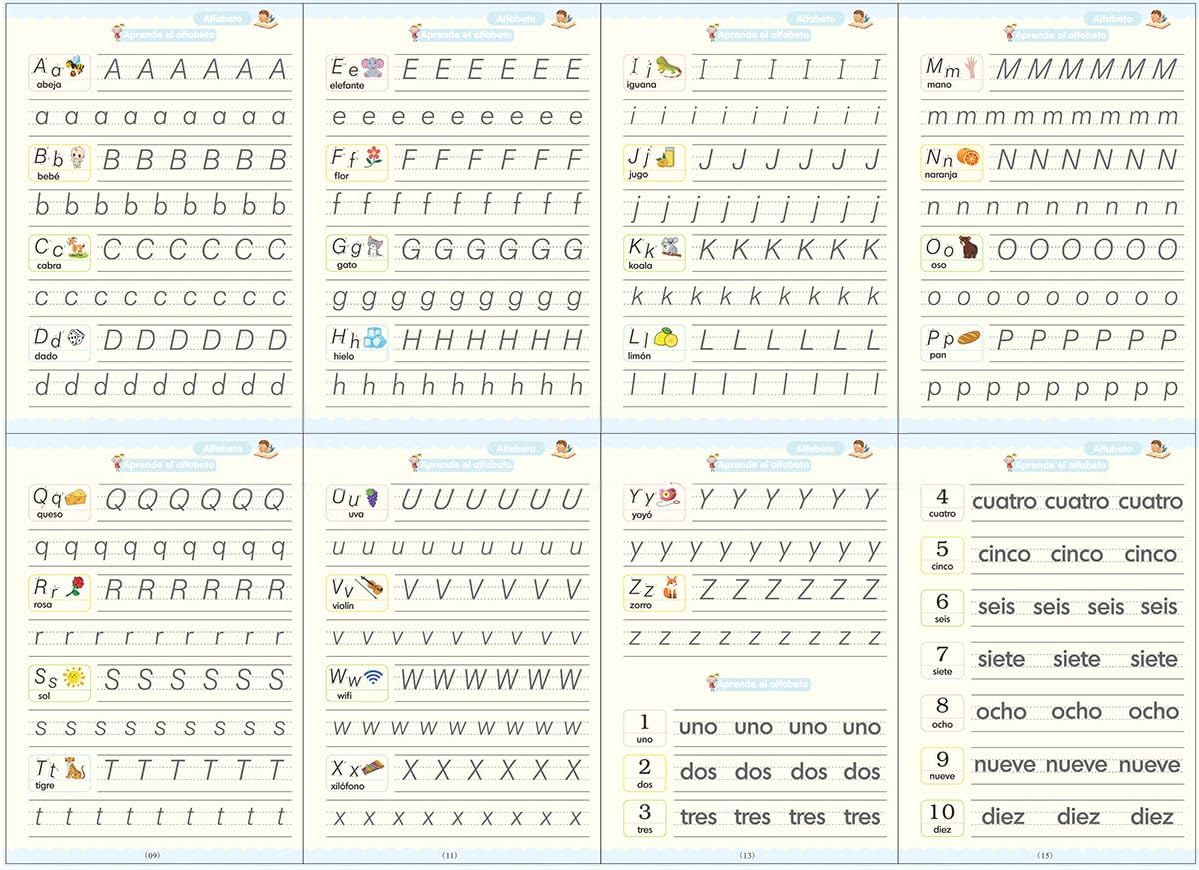Viewport: 1199px width, 870px height.
Task: Select the grapes icon next to Uu
Action: click(372, 497)
